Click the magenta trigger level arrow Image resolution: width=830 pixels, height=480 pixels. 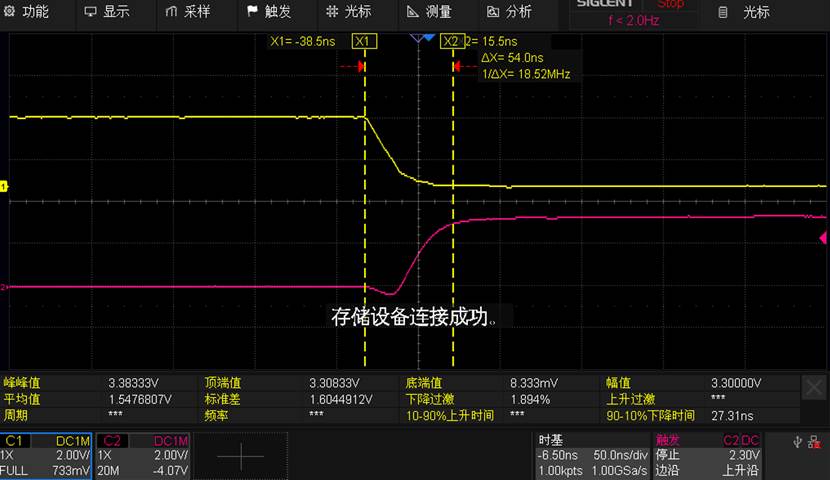[823, 238]
